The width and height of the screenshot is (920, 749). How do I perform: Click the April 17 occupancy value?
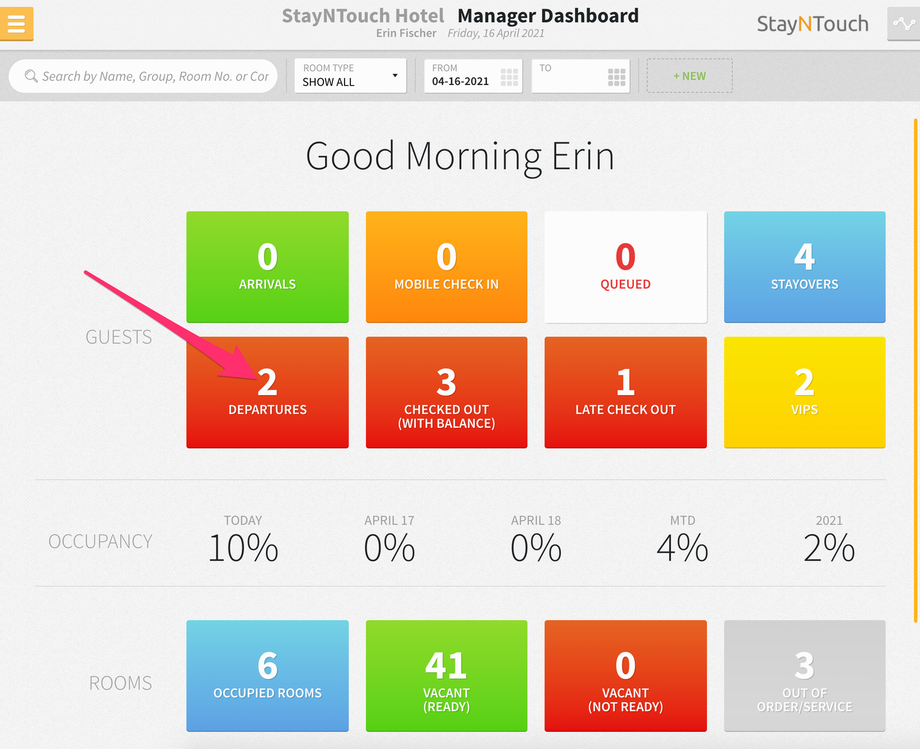(x=389, y=548)
